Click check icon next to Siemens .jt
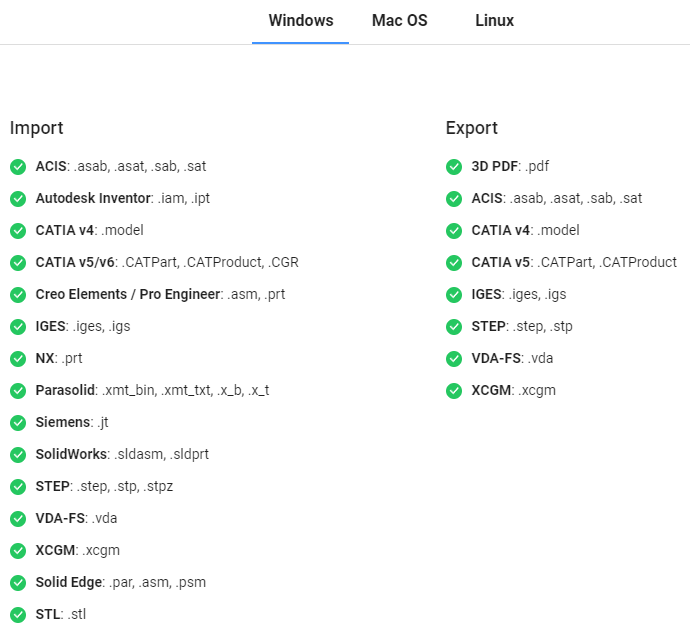690x632 pixels. pyautogui.click(x=18, y=423)
